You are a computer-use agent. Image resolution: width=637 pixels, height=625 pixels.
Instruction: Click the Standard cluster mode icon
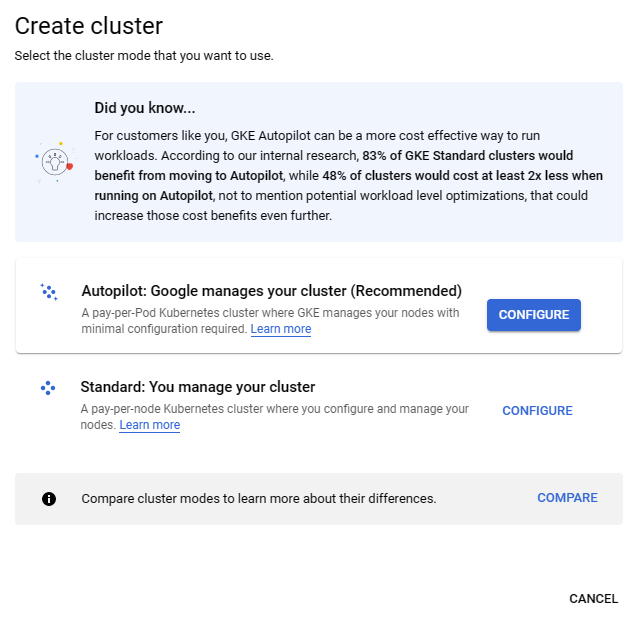(x=48, y=388)
